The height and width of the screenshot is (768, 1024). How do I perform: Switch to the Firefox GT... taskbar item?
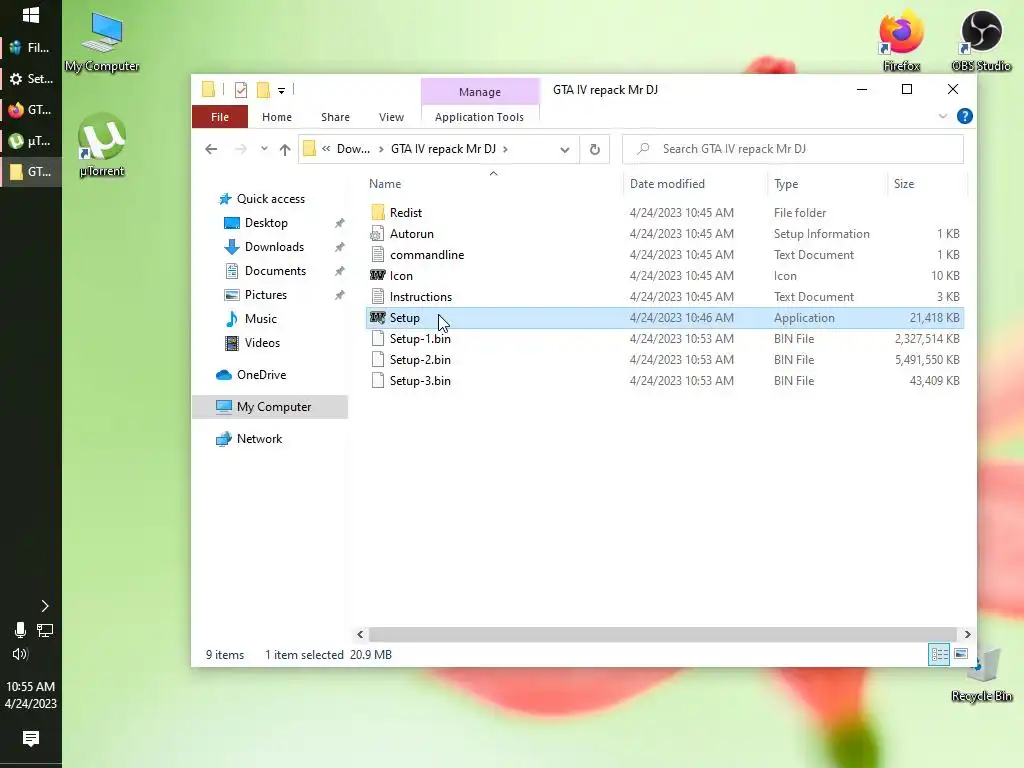31,110
